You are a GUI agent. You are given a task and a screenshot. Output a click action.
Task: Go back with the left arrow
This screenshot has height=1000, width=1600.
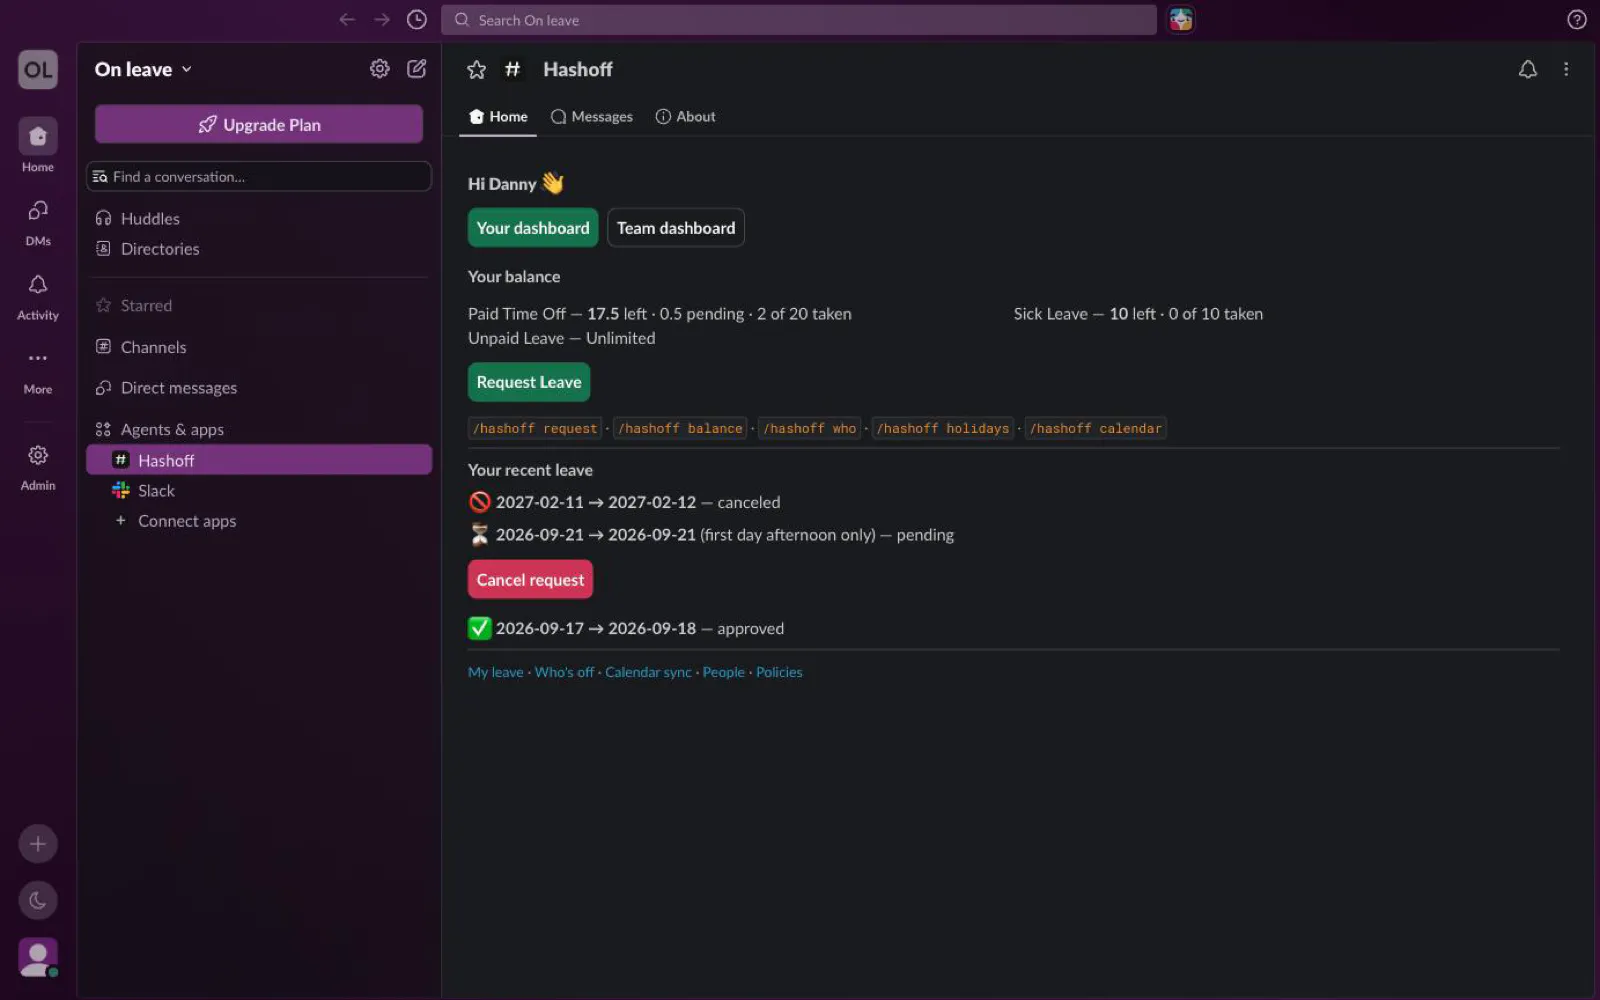coord(347,20)
